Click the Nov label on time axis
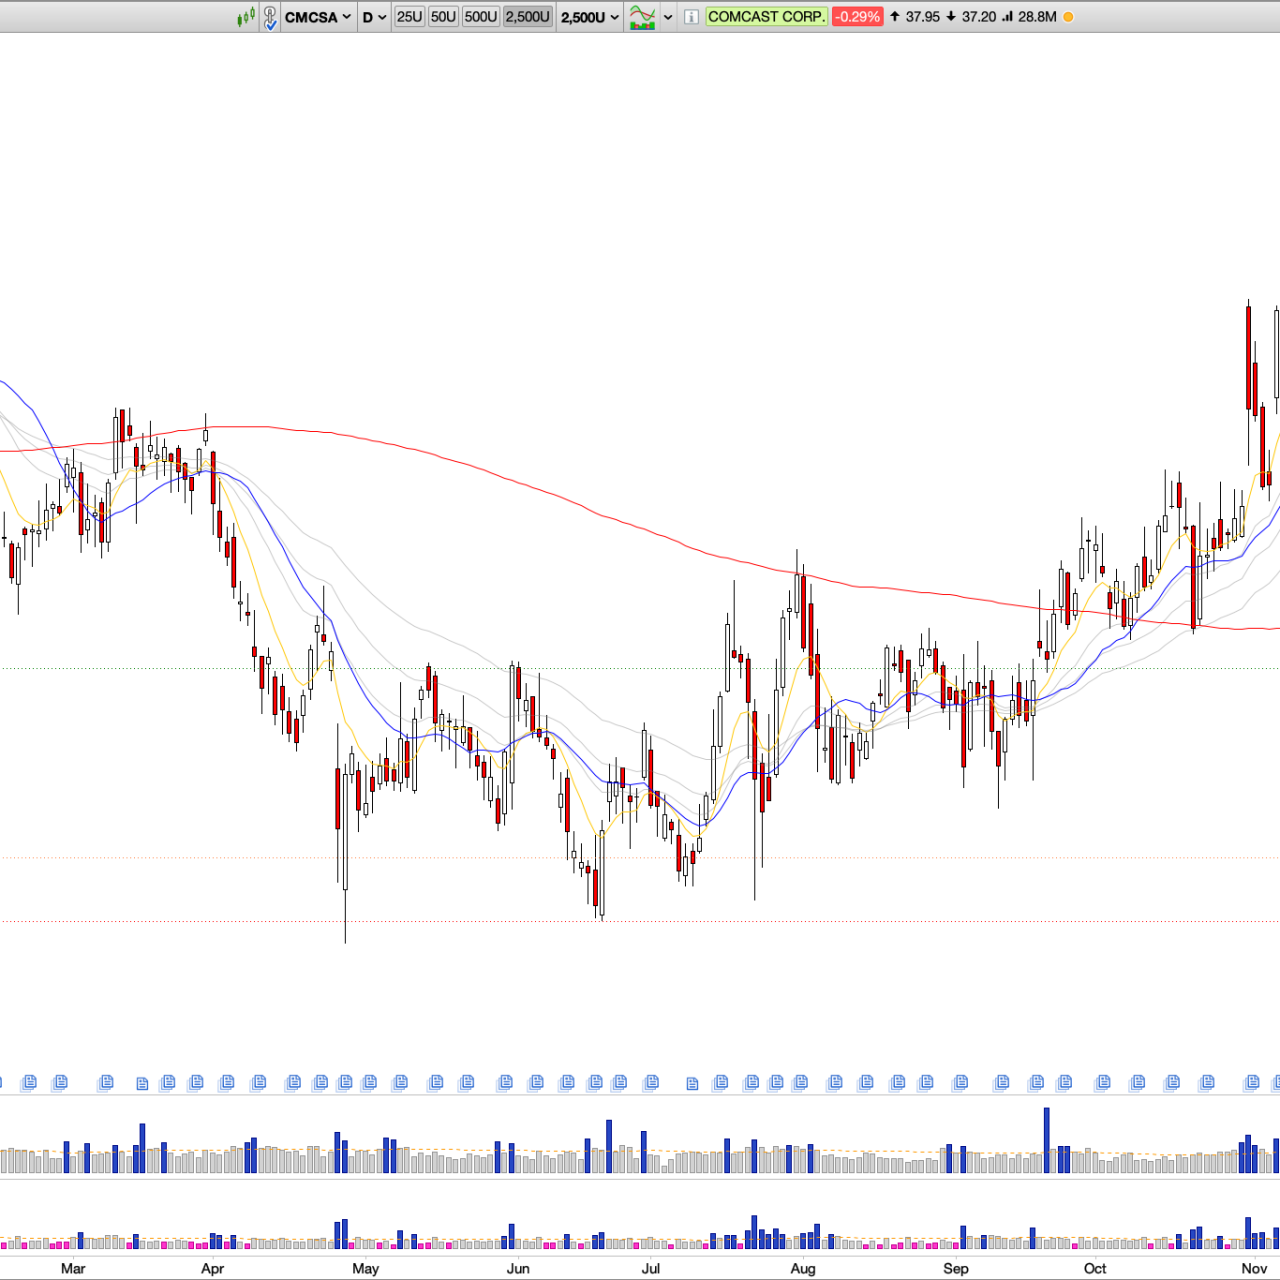This screenshot has width=1280, height=1280. 1254,1268
